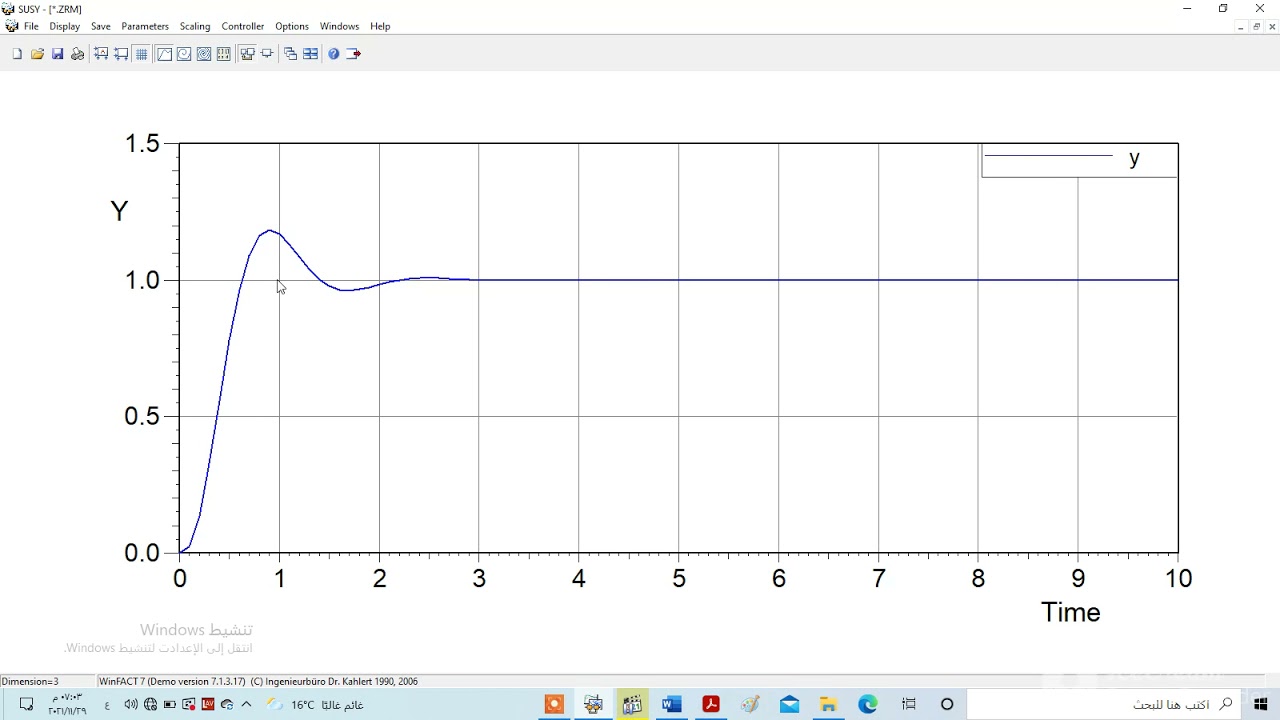Click the WinFACT 7 demo version status text
The image size is (1280, 720).
pos(258,681)
